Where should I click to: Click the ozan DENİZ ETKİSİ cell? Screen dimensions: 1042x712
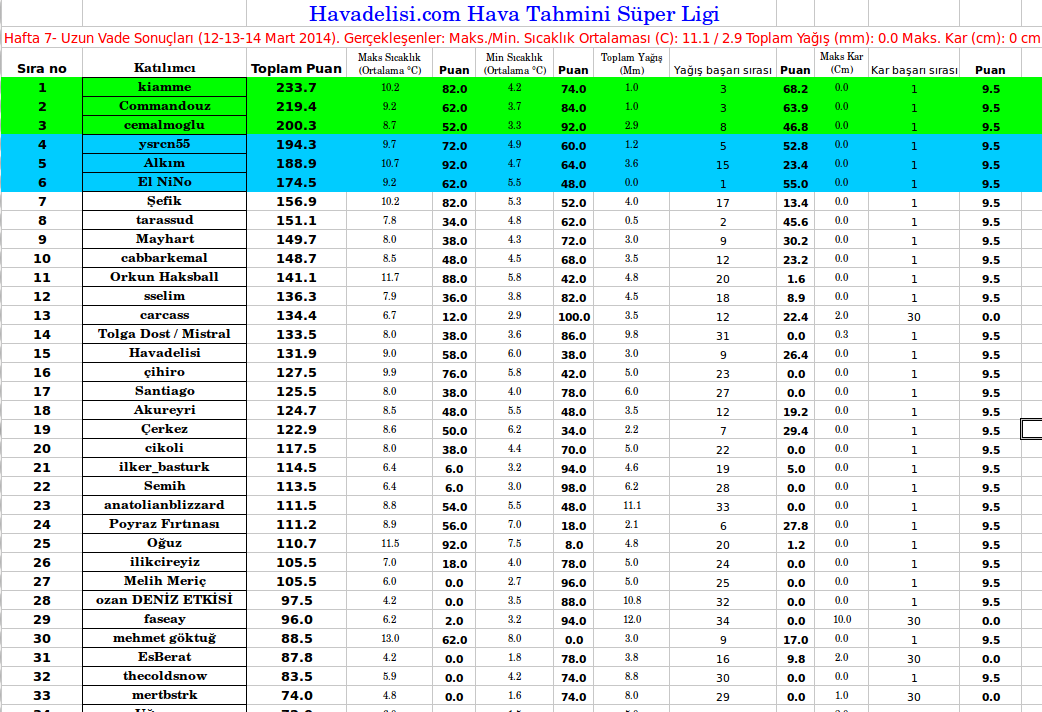coord(164,600)
